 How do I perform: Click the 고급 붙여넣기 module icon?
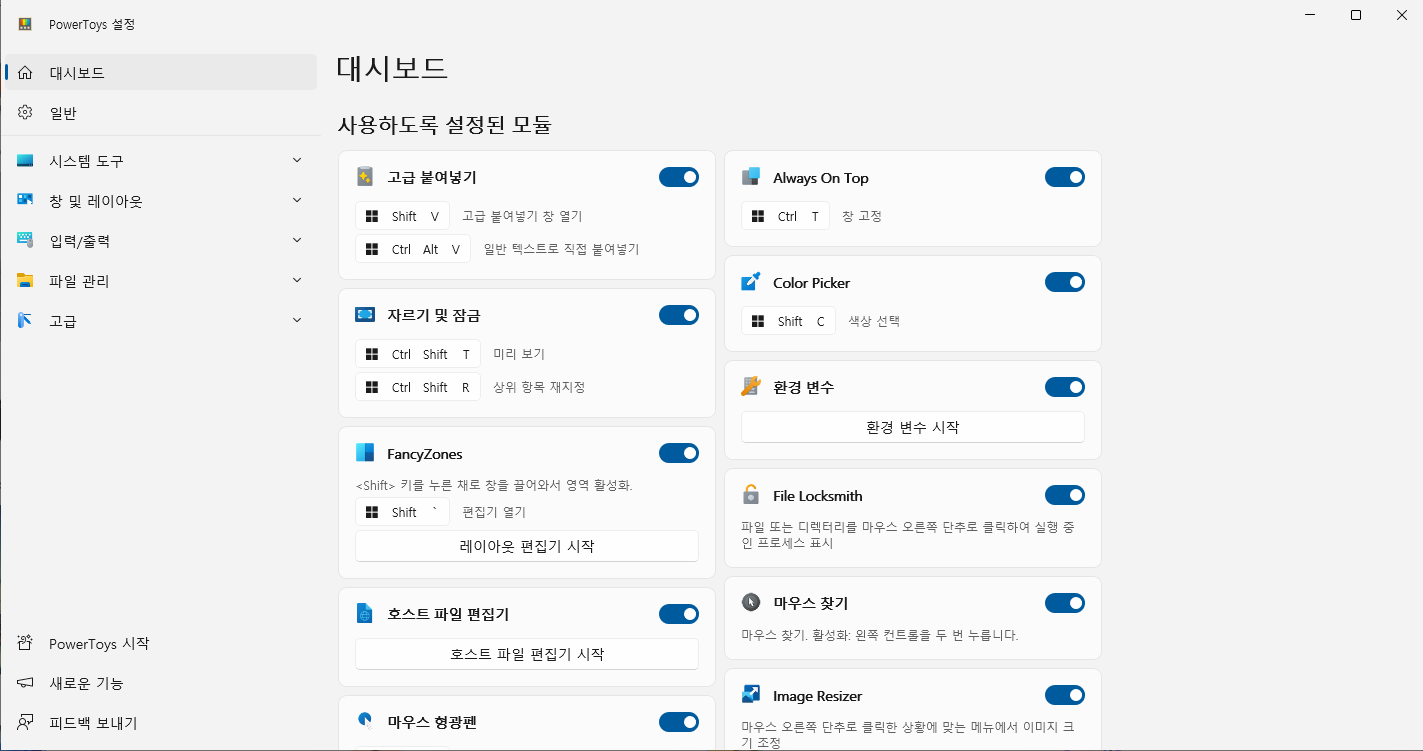[x=365, y=177]
